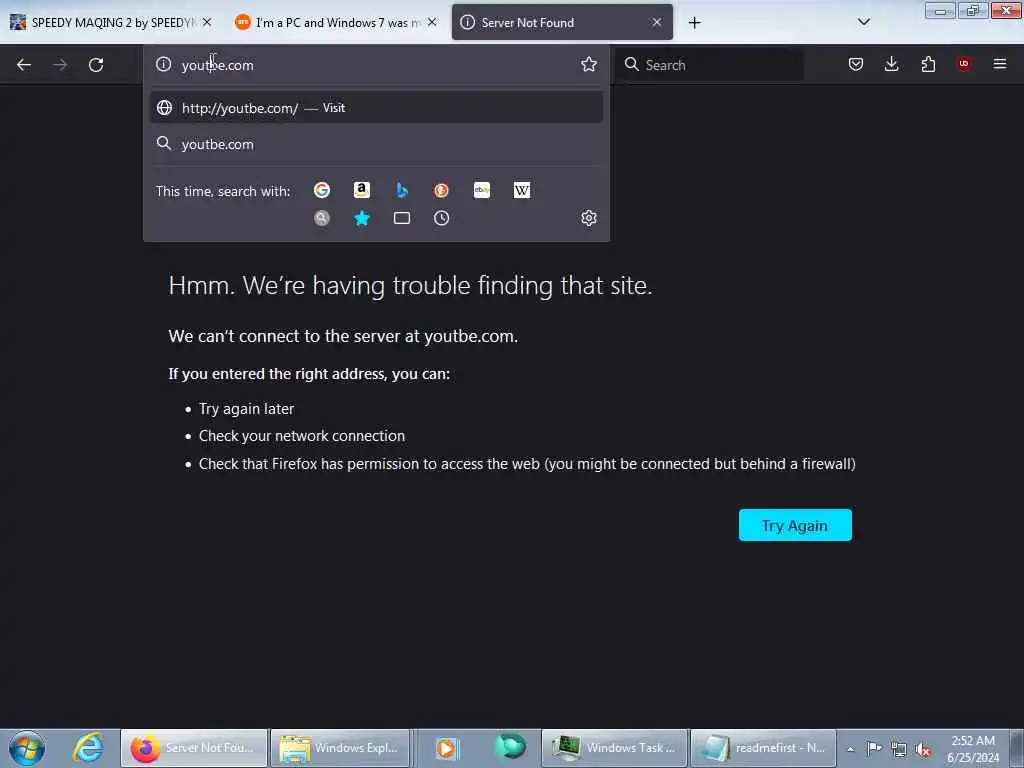Search with eBay this time
The width and height of the screenshot is (1024, 768).
[x=482, y=190]
